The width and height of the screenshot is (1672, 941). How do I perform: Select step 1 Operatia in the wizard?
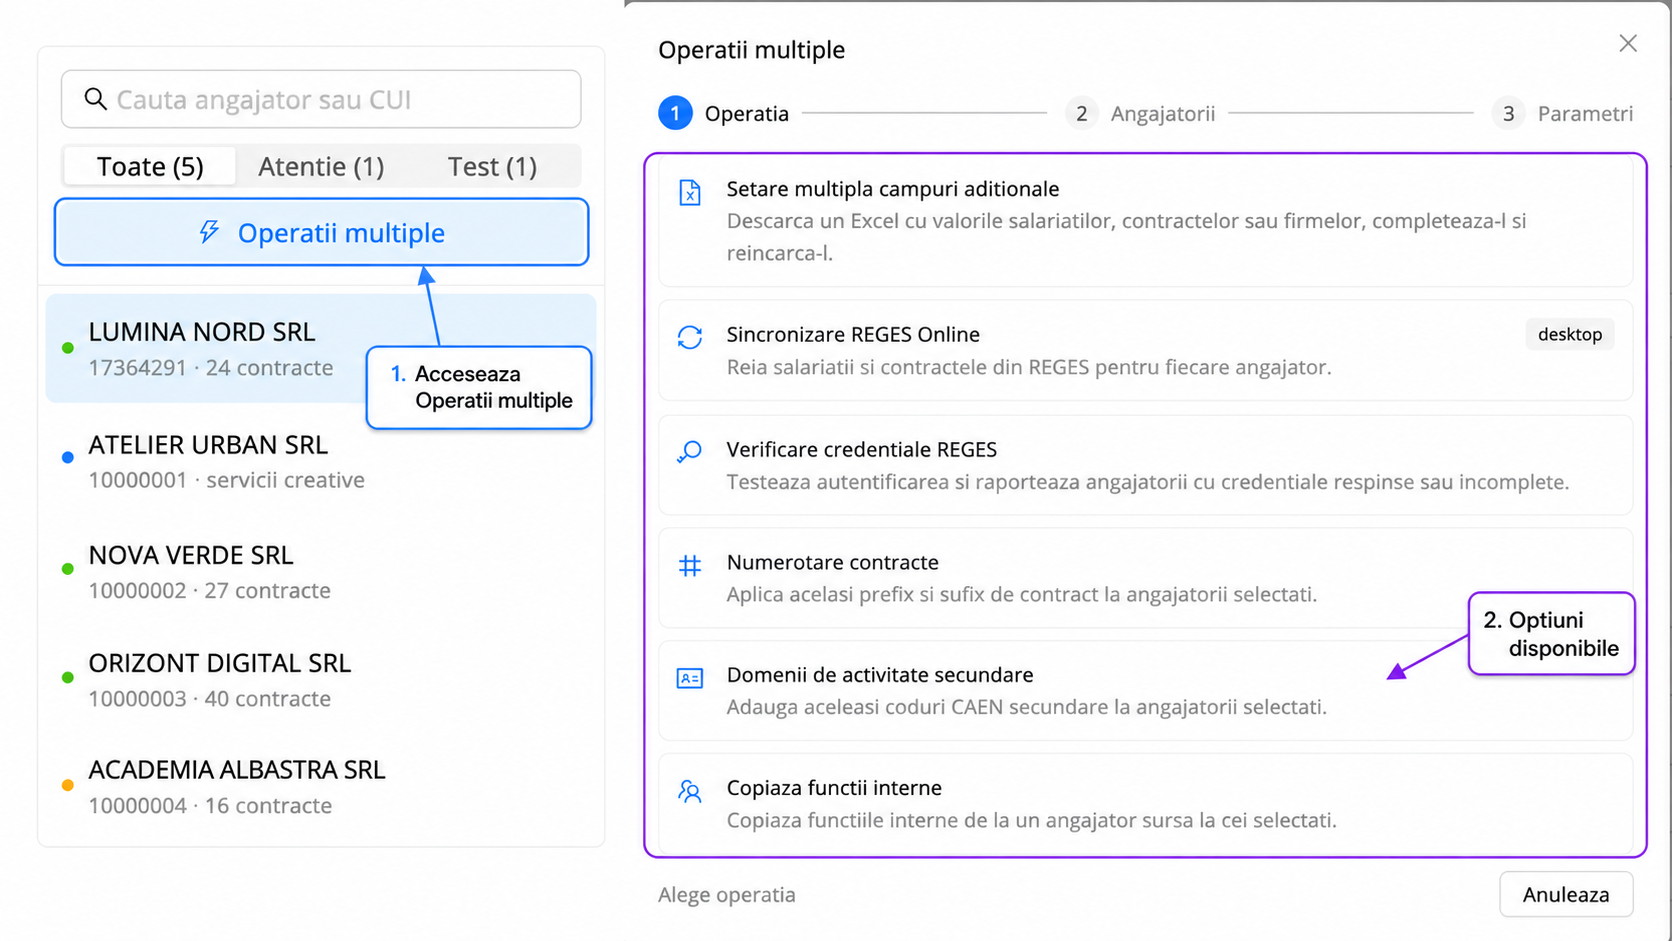click(724, 114)
